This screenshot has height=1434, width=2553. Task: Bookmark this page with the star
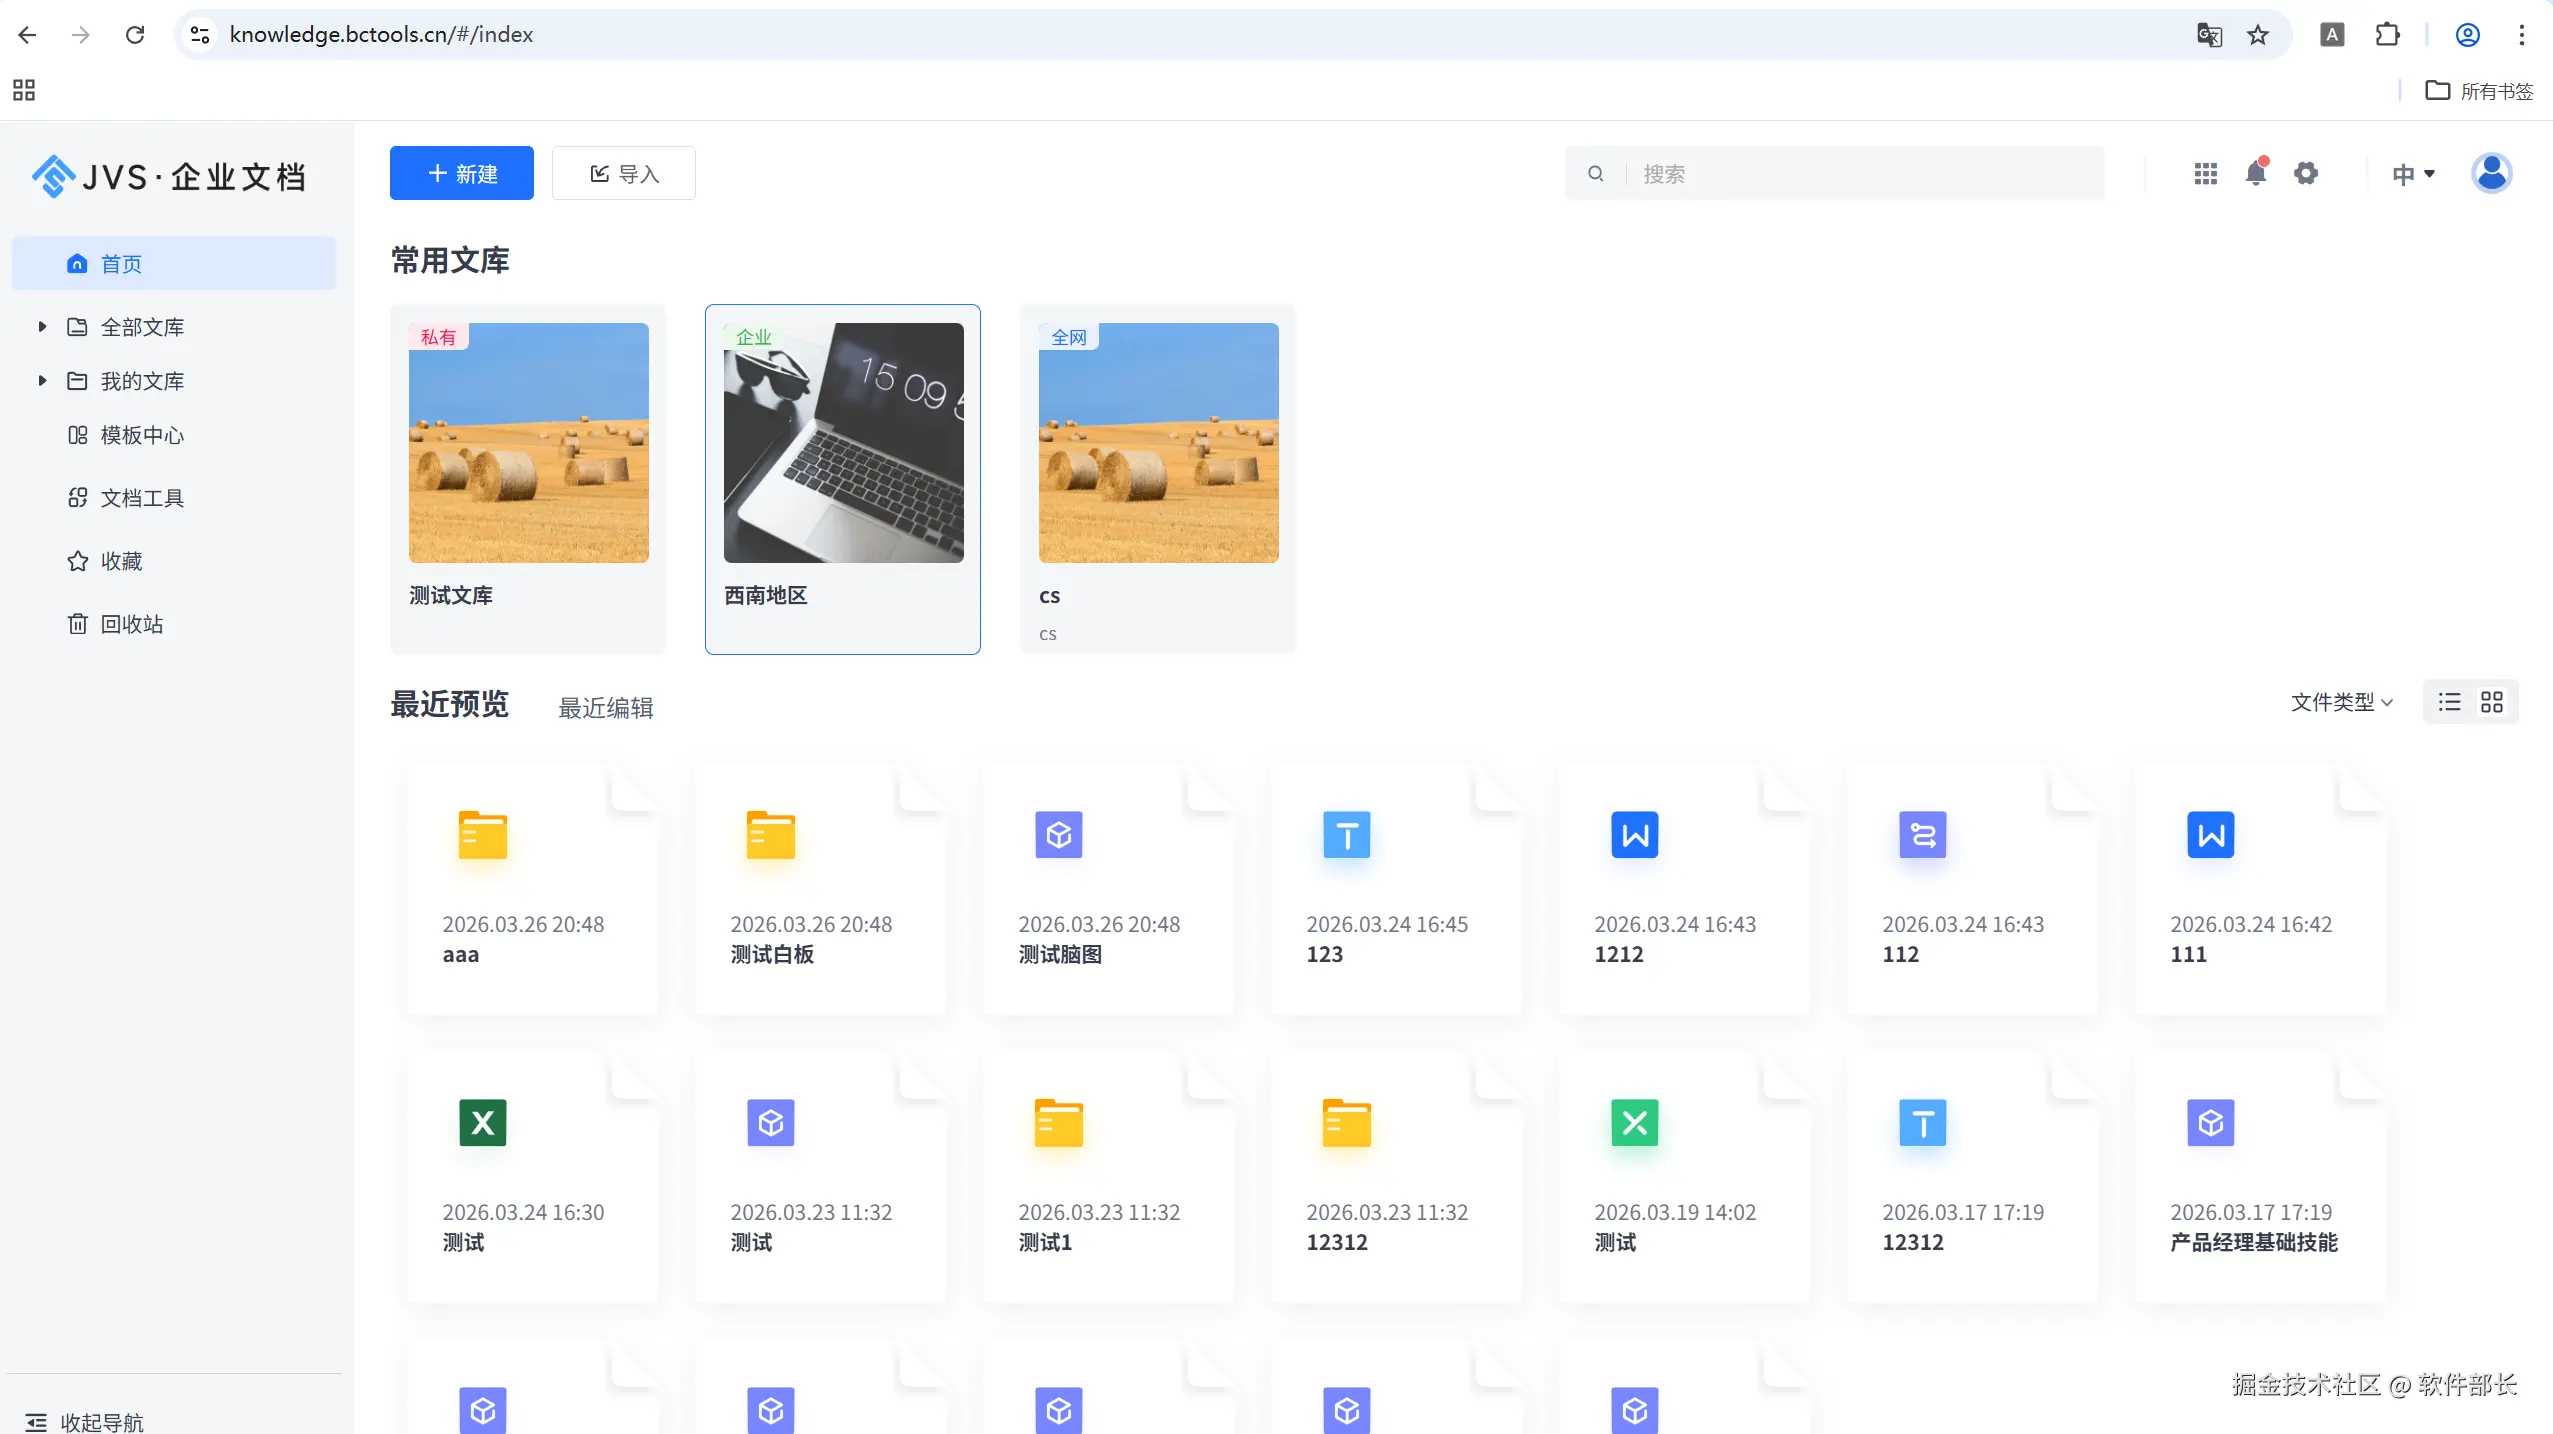(x=2258, y=35)
